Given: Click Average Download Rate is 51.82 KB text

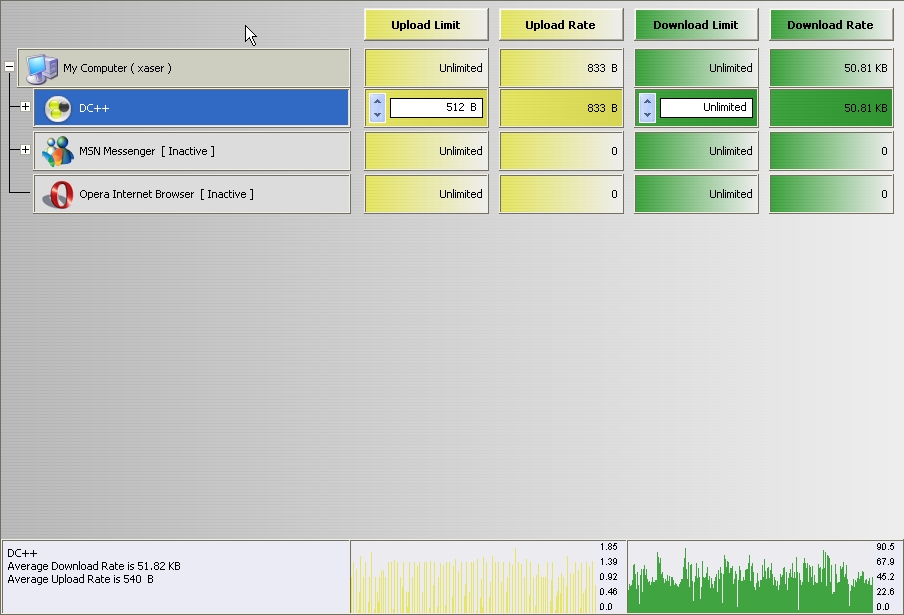Looking at the screenshot, I should click(94, 566).
